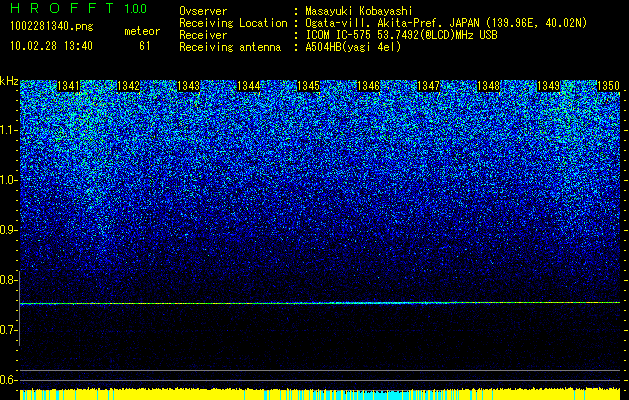The height and width of the screenshot is (400, 629).
Task: Click the kHz axis unit label
Action: (9, 81)
